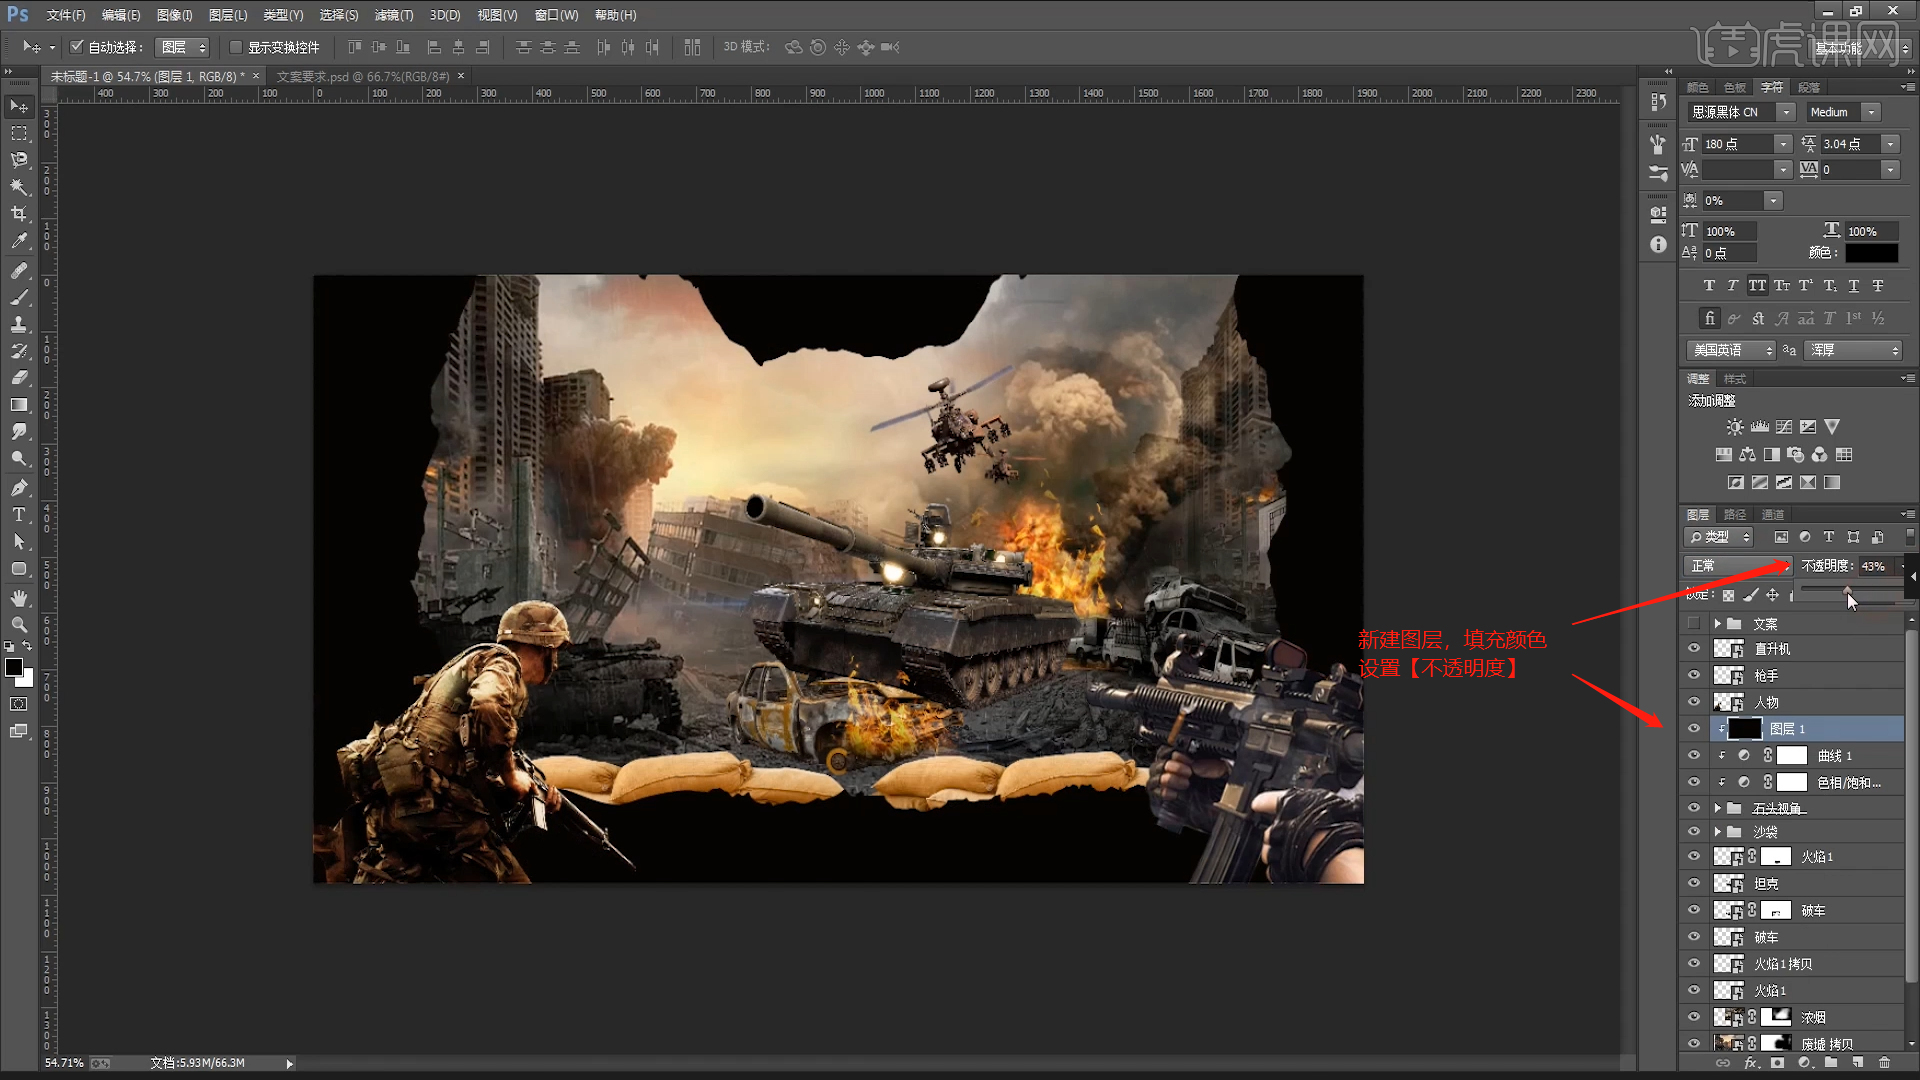The image size is (1920, 1080).
Task: Toggle visibility of 图层 1
Action: coord(1694,729)
